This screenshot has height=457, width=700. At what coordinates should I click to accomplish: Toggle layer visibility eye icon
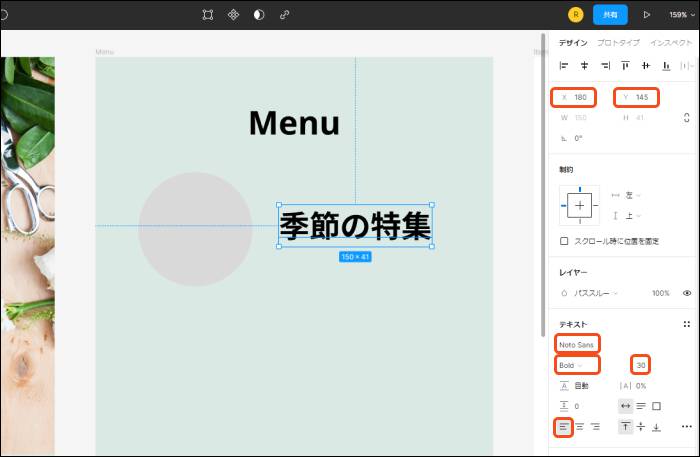pyautogui.click(x=687, y=293)
